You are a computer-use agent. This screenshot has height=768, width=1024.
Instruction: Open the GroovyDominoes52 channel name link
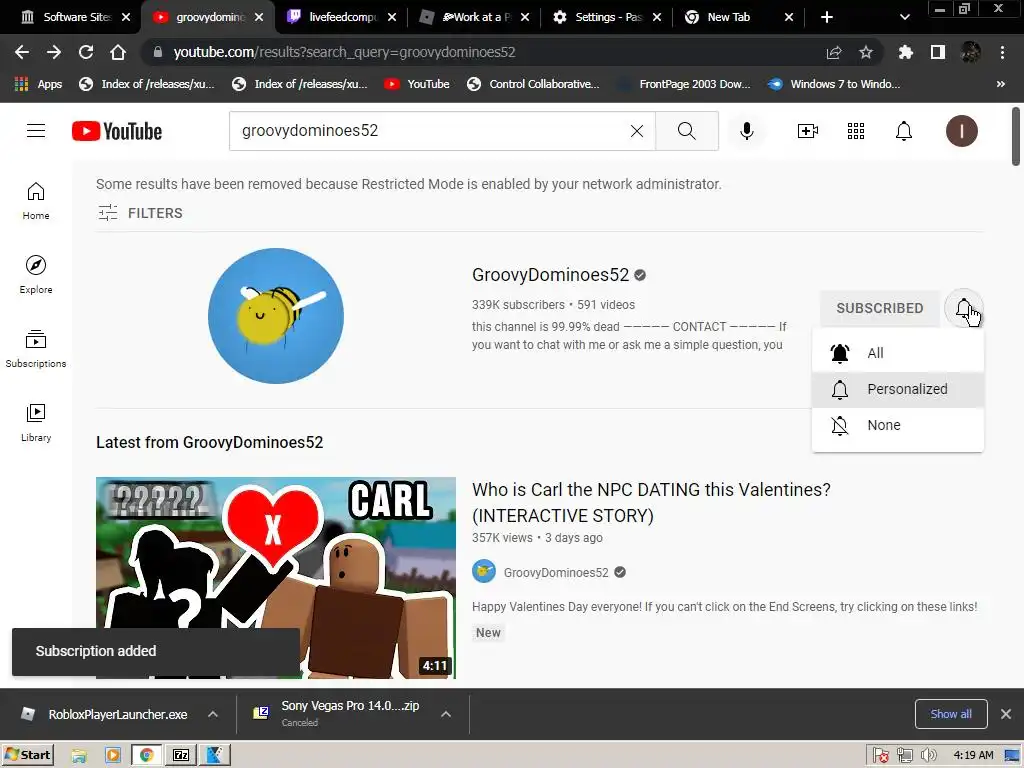551,274
